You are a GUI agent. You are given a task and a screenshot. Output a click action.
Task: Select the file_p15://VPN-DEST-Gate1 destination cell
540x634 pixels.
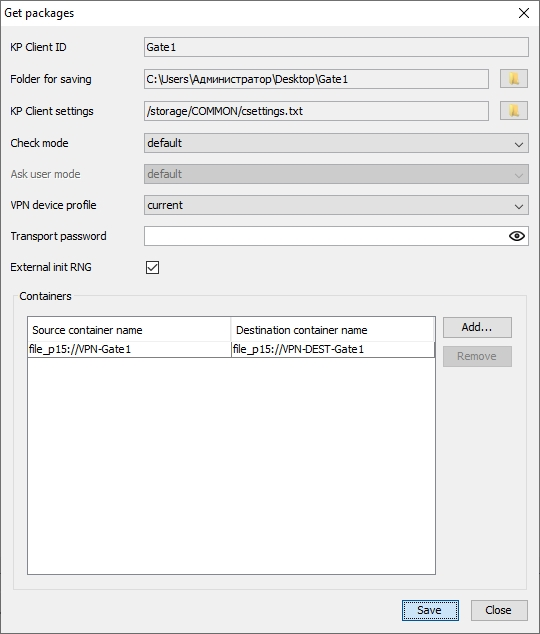(333, 349)
